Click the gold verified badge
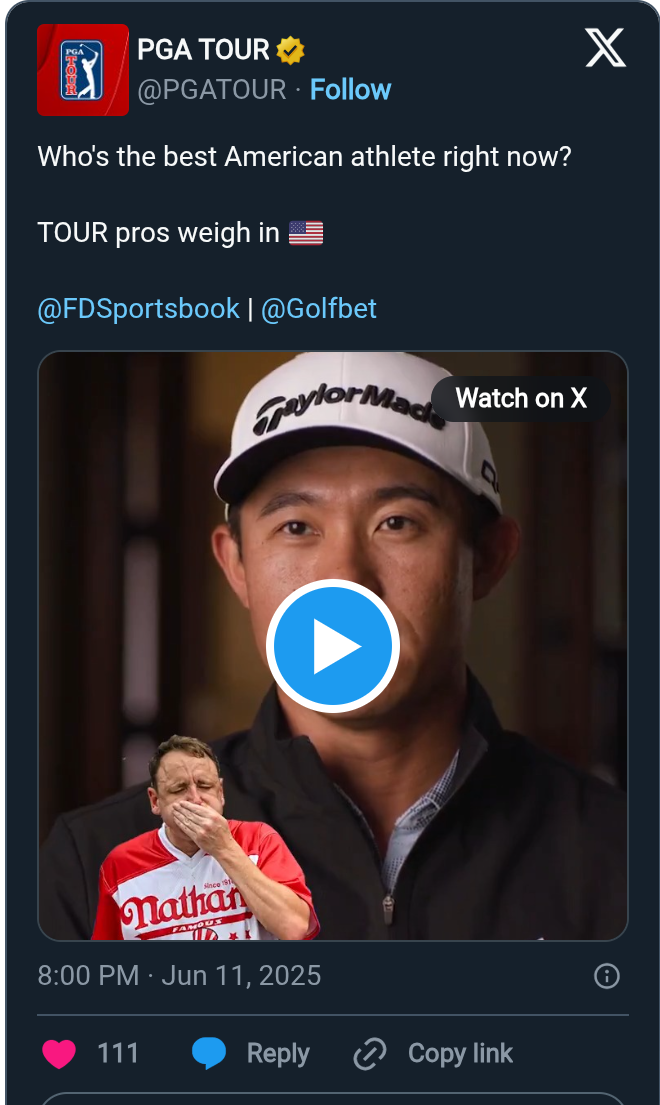 291,49
